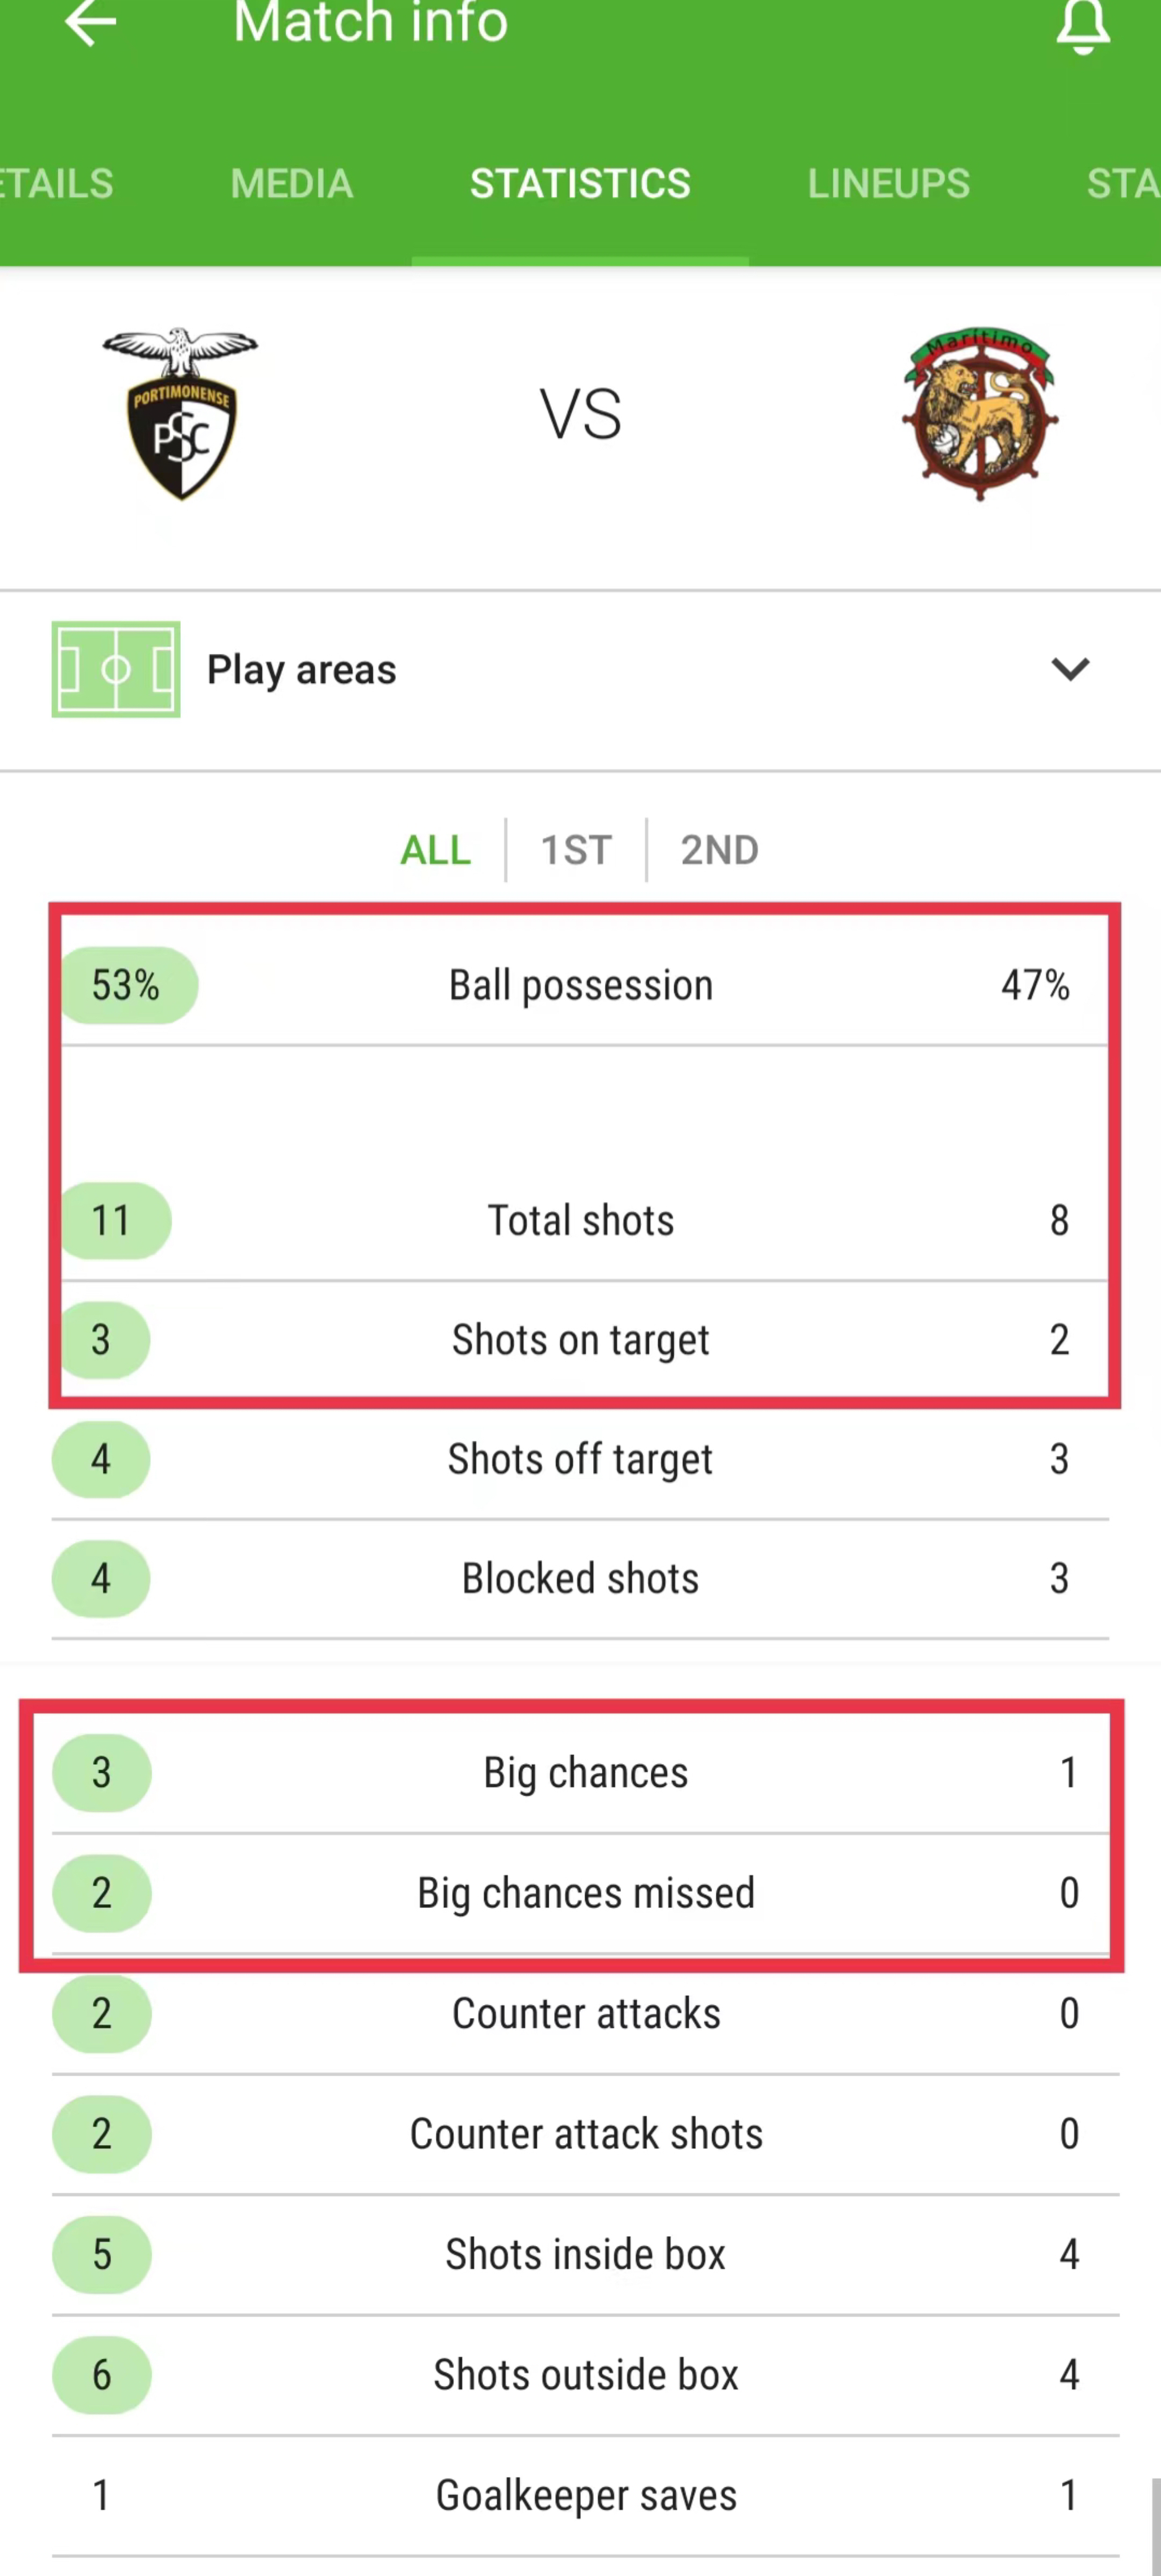Image resolution: width=1161 pixels, height=2576 pixels.
Task: Select the ALL period filter
Action: click(x=435, y=850)
